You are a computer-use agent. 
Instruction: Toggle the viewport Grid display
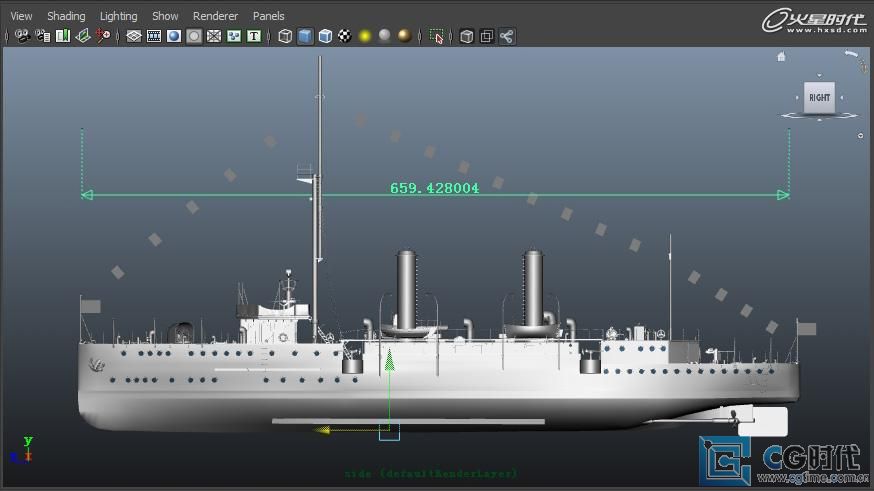[x=134, y=36]
